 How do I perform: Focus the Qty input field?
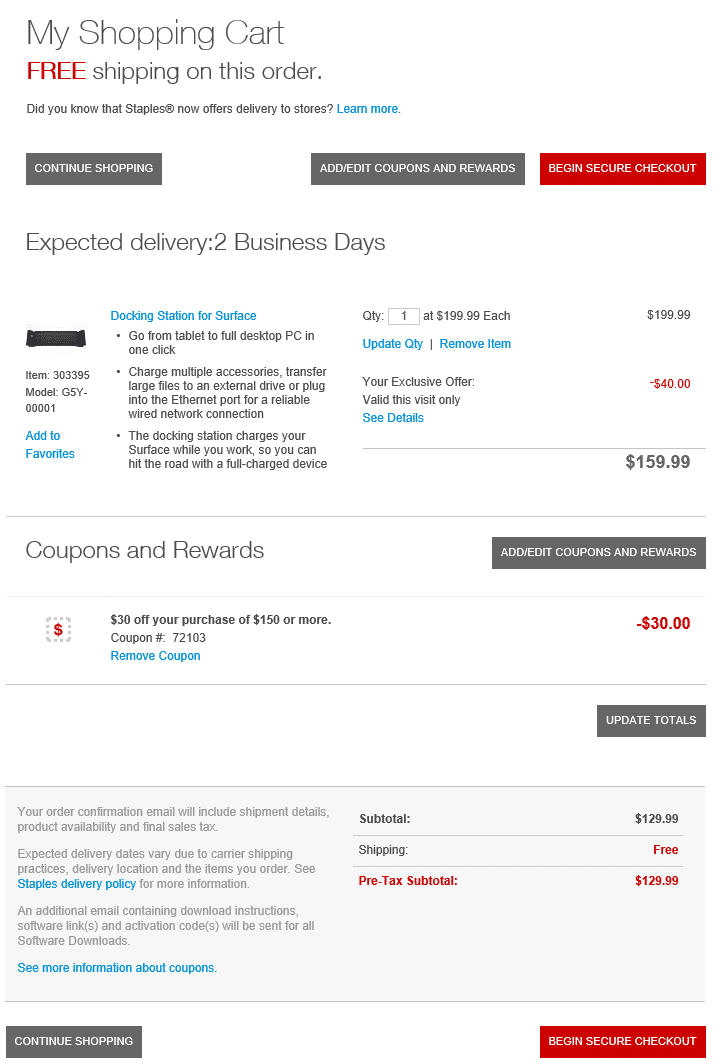point(403,316)
